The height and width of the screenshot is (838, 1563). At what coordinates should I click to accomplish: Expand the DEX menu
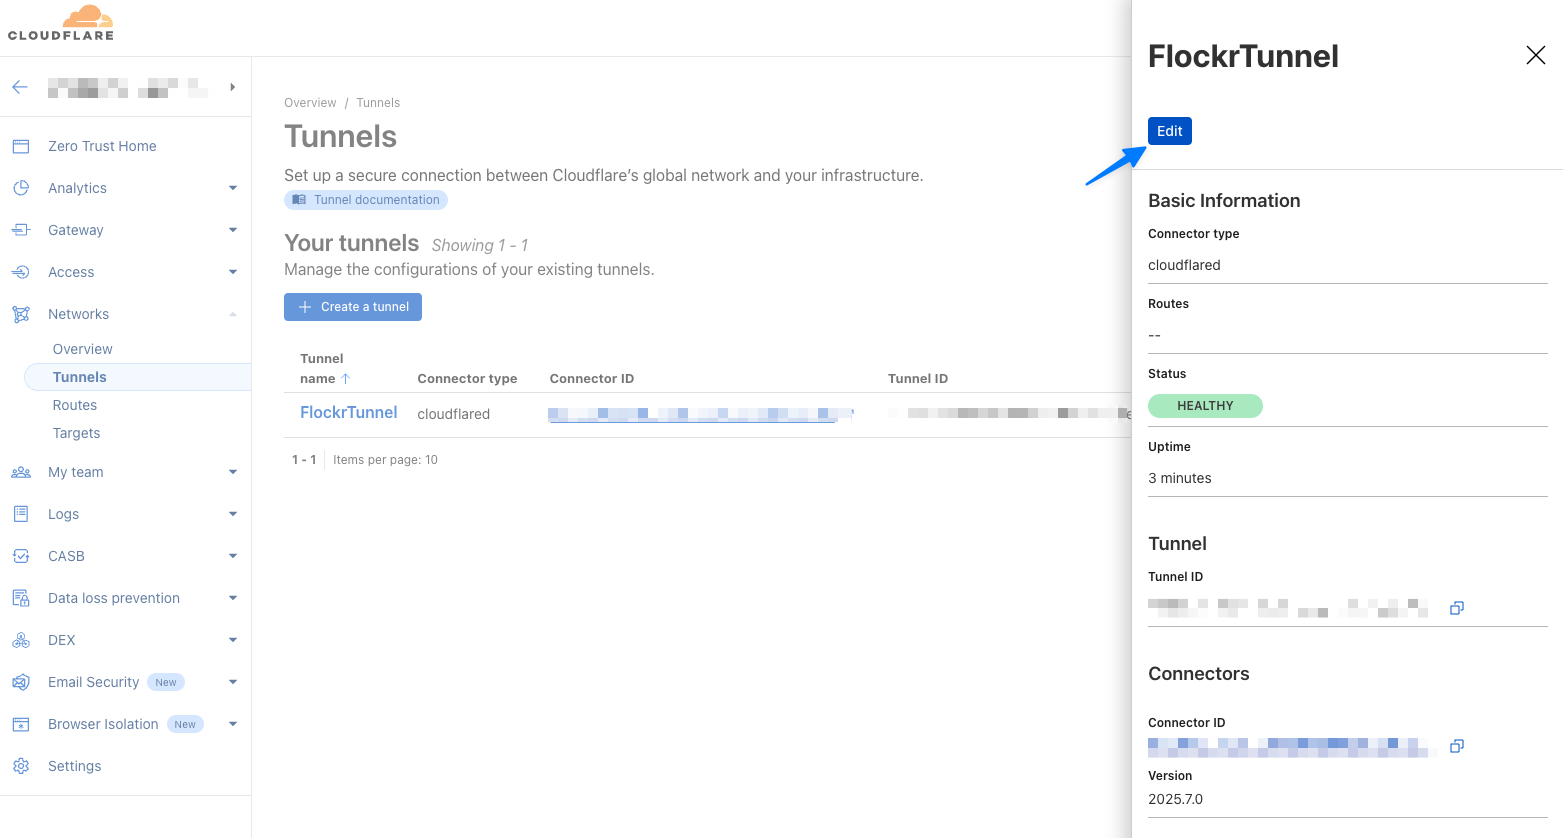(x=233, y=640)
